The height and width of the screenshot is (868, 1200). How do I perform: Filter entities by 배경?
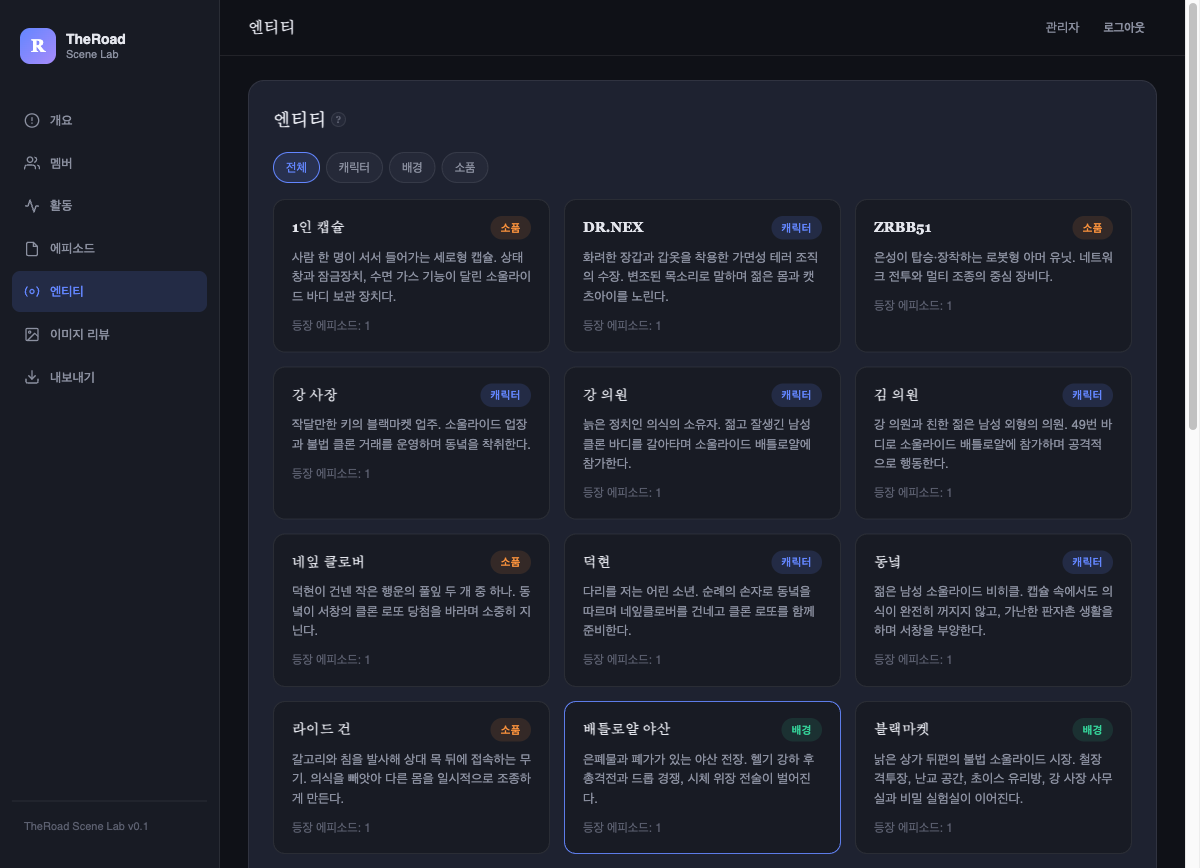(412, 167)
